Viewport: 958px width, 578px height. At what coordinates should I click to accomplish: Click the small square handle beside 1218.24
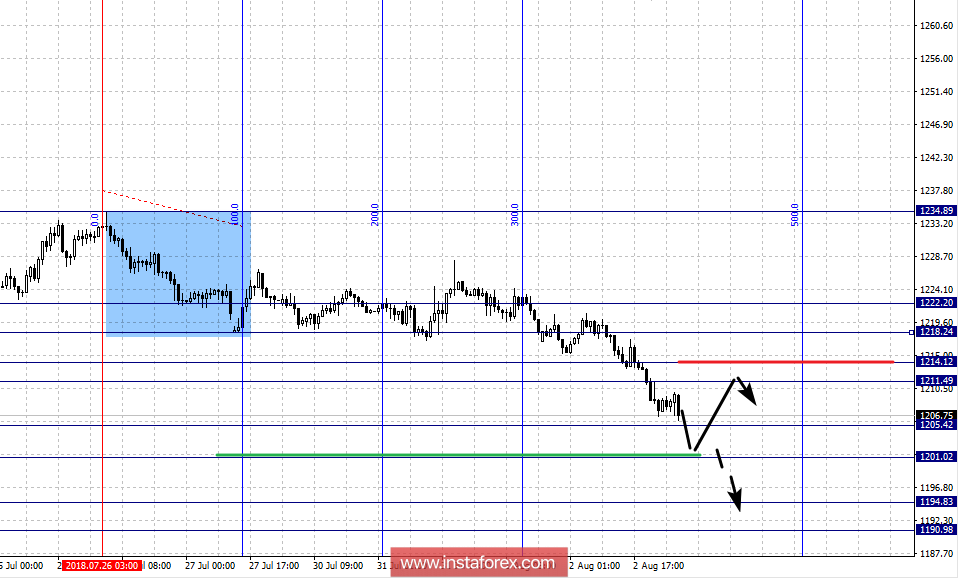912,332
